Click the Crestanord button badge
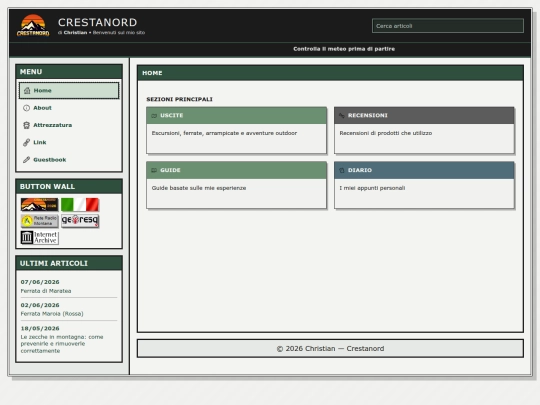The height and width of the screenshot is (405, 540). pos(39,205)
